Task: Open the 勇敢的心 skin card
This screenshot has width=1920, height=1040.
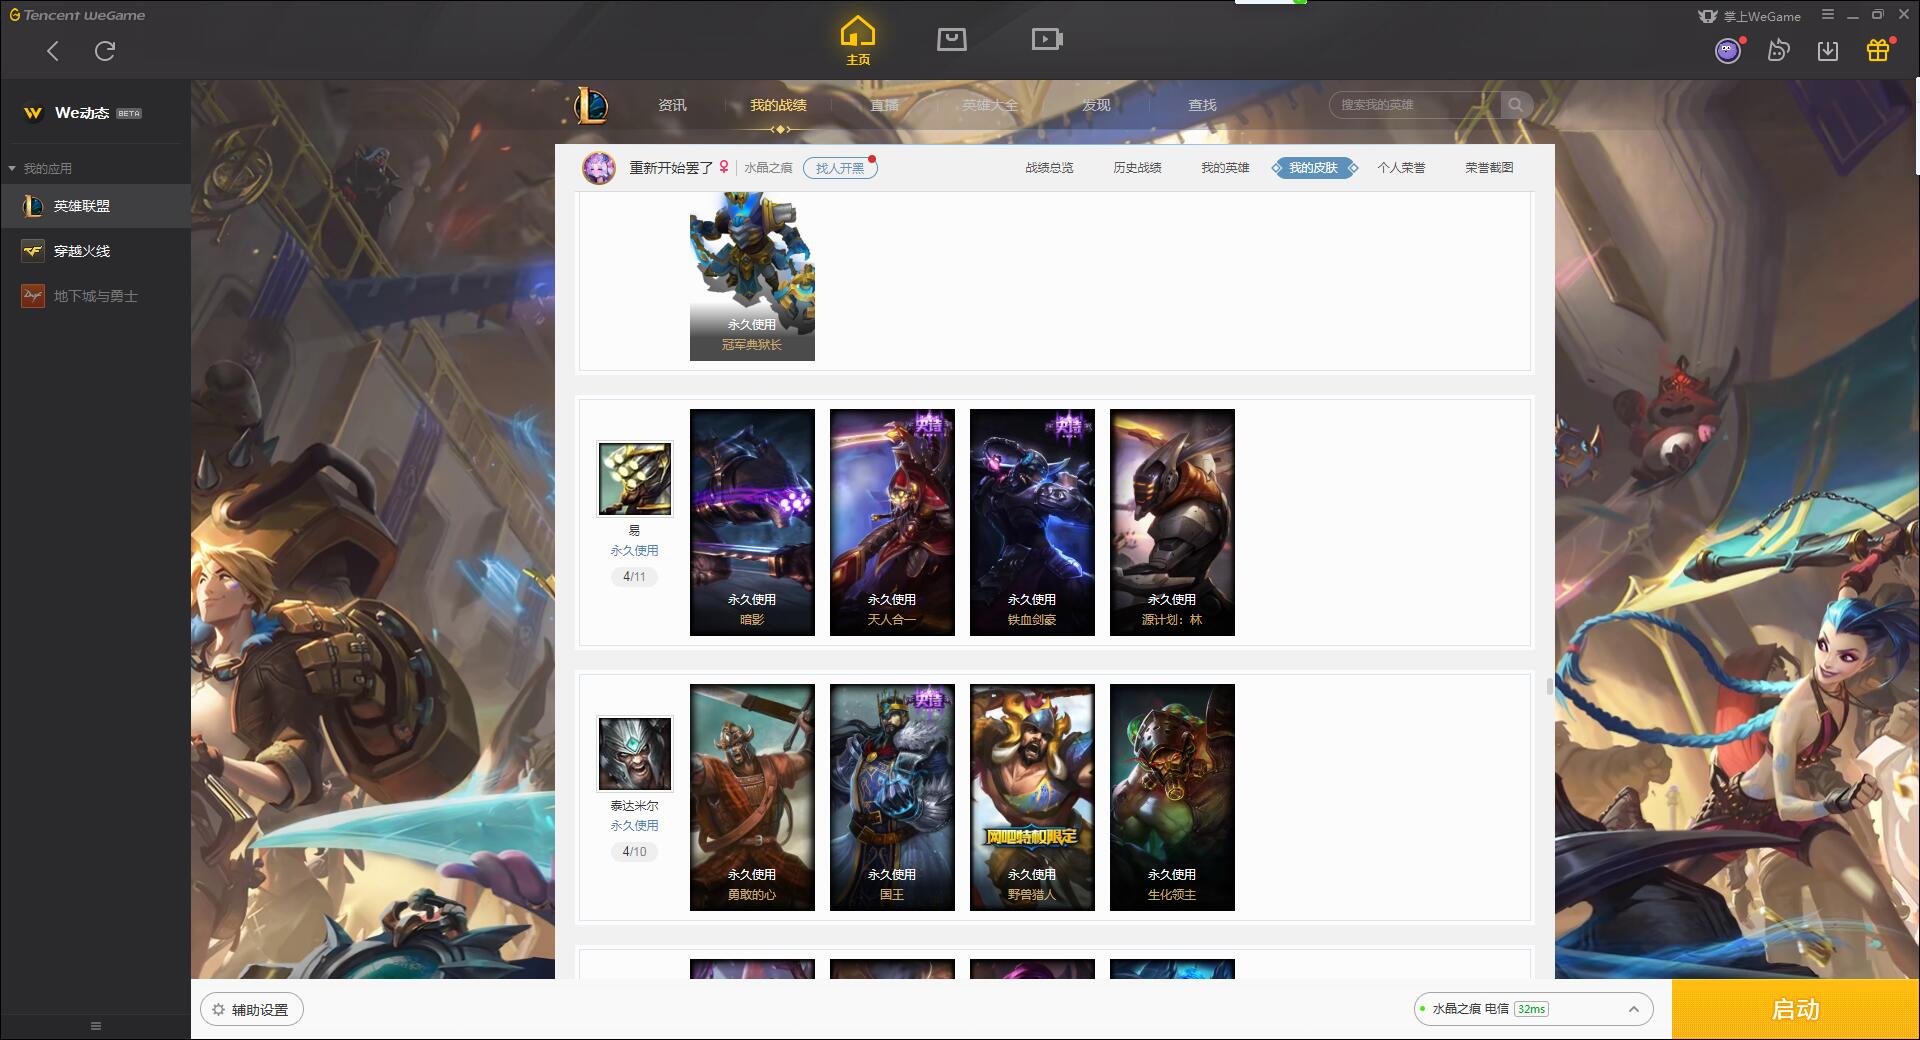Action: (752, 797)
